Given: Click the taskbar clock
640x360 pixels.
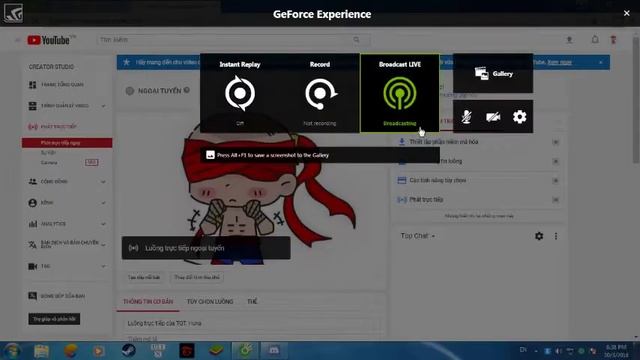Looking at the screenshot, I should pos(616,351).
